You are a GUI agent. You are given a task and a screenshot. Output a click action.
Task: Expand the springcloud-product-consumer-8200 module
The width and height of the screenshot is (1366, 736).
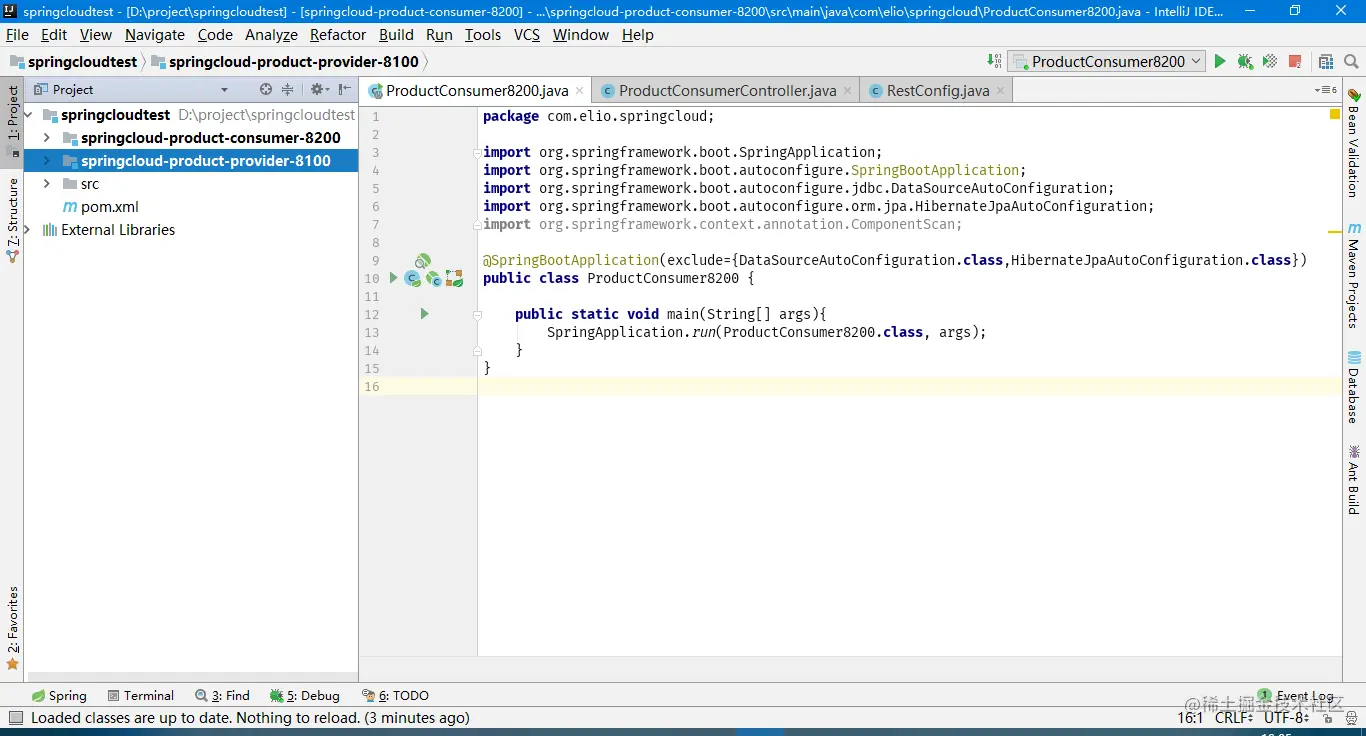tap(46, 138)
